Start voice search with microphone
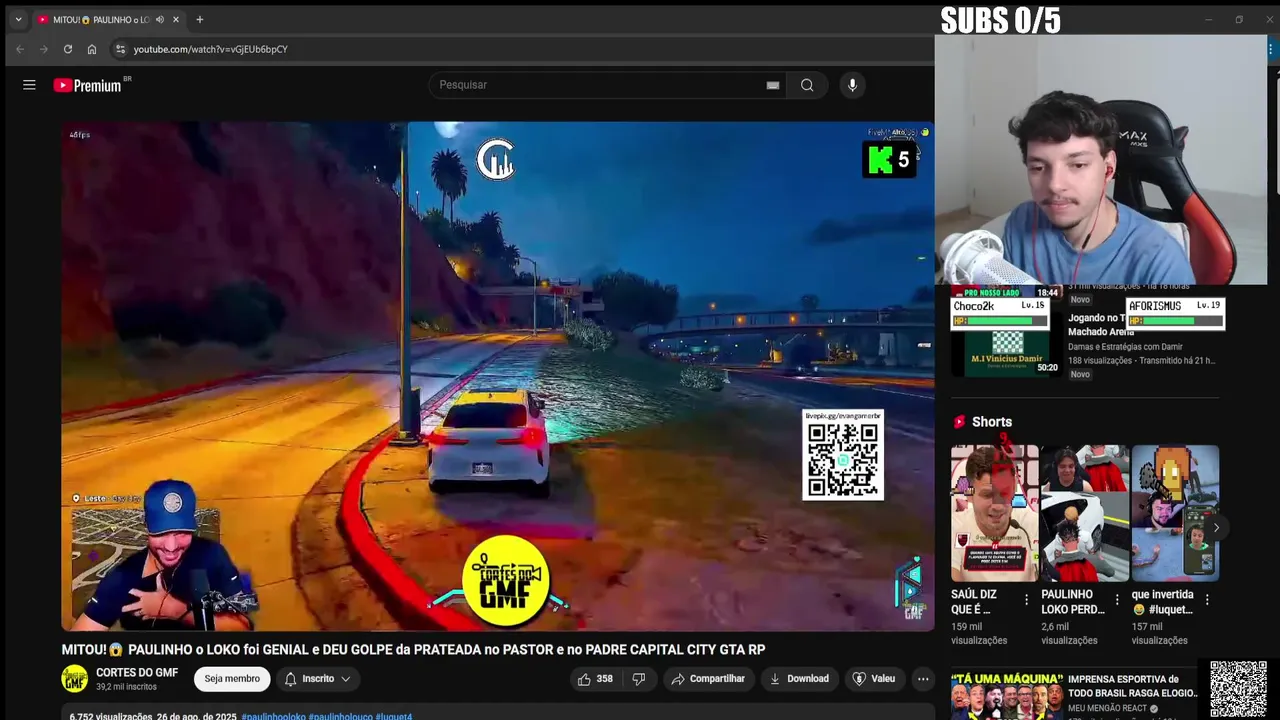The image size is (1280, 720). tap(852, 85)
